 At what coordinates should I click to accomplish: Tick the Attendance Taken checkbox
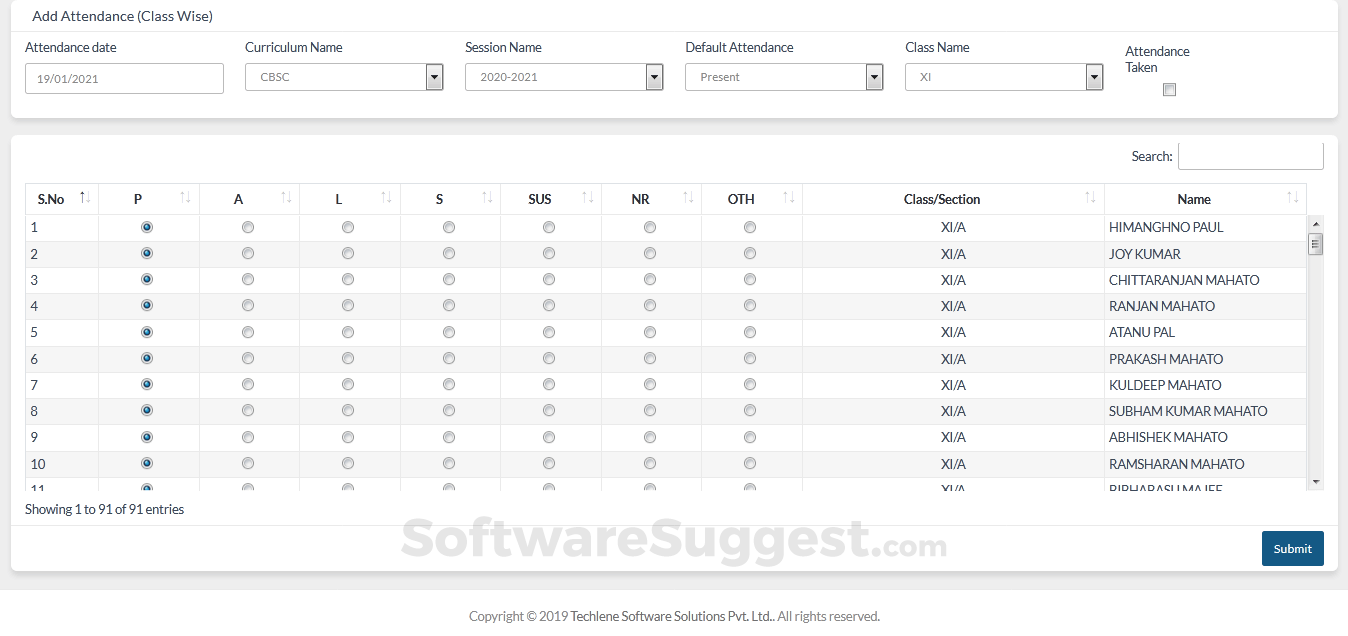pos(1169,90)
